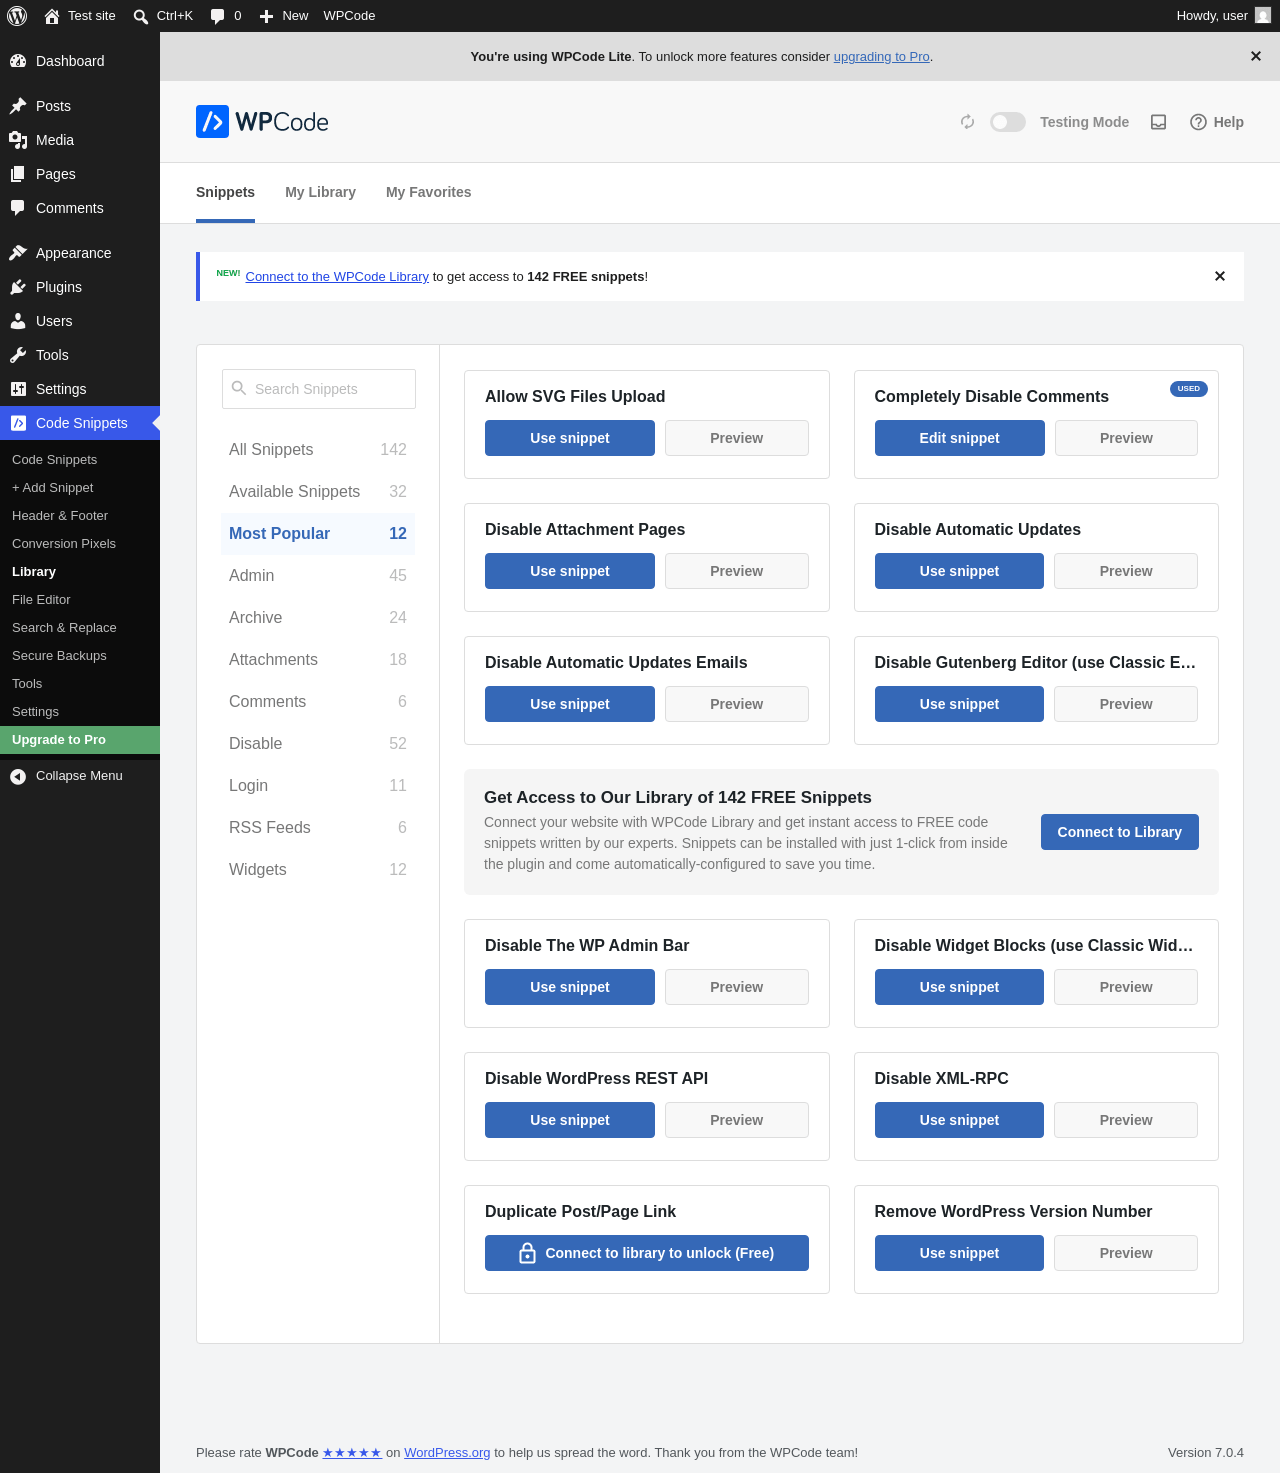Click the Tools wrench icon

[x=18, y=355]
